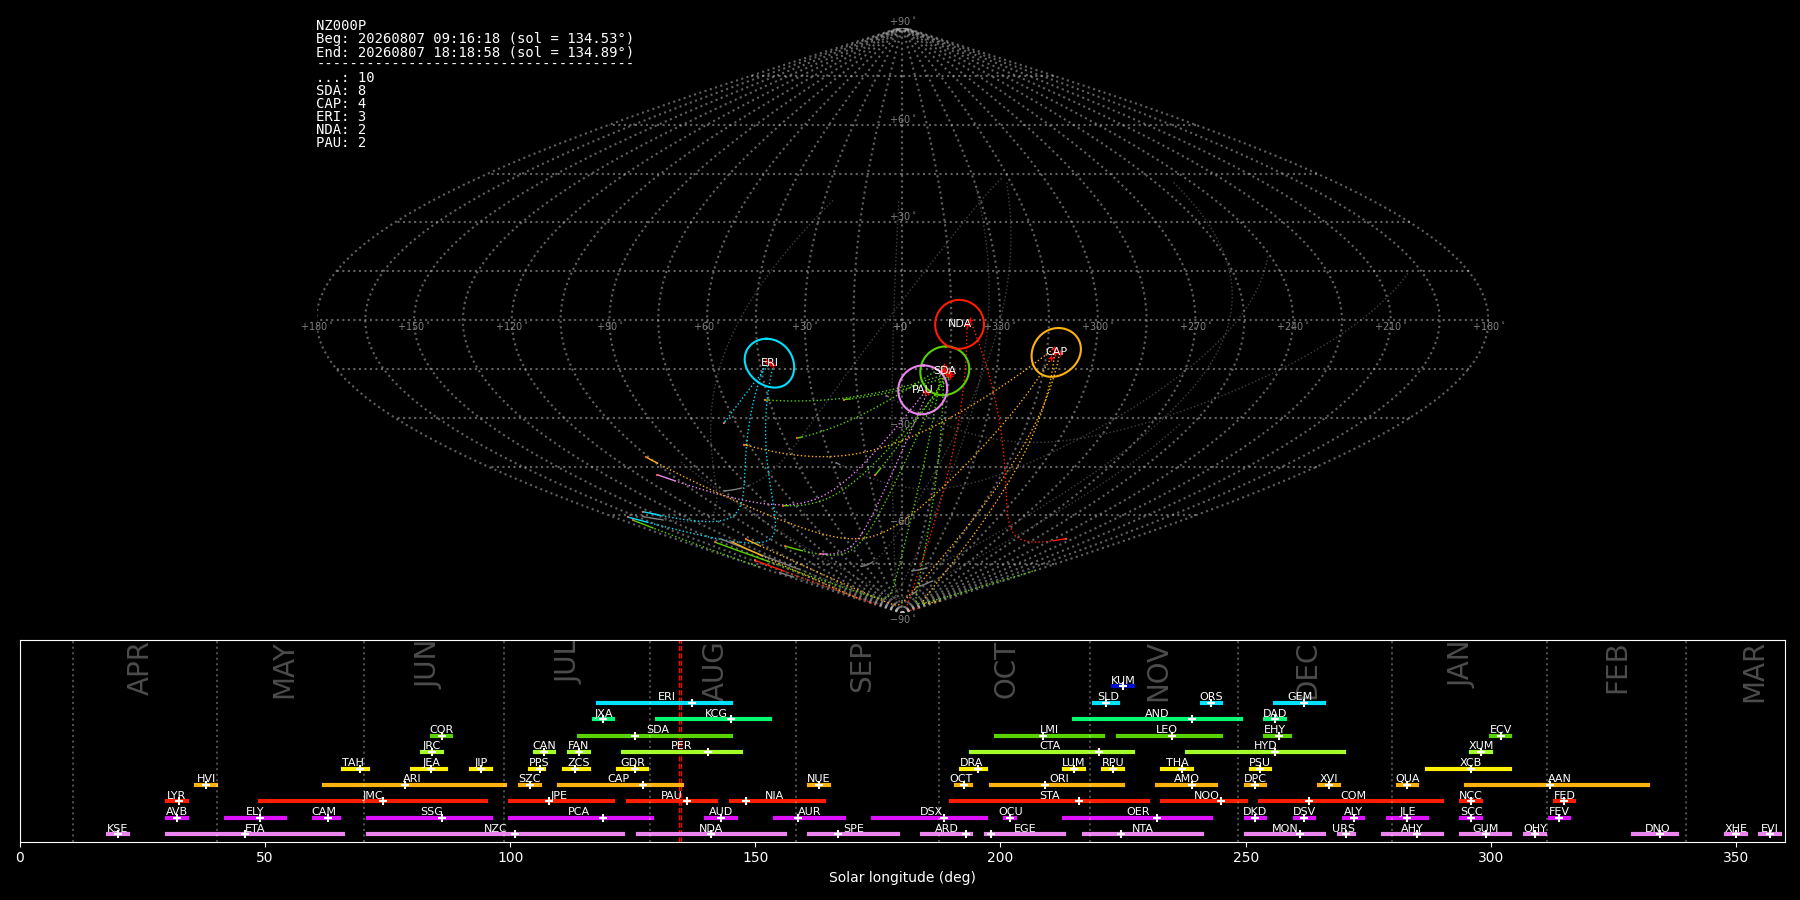Click the ETA pink shower bar
The width and height of the screenshot is (1800, 900).
[255, 834]
